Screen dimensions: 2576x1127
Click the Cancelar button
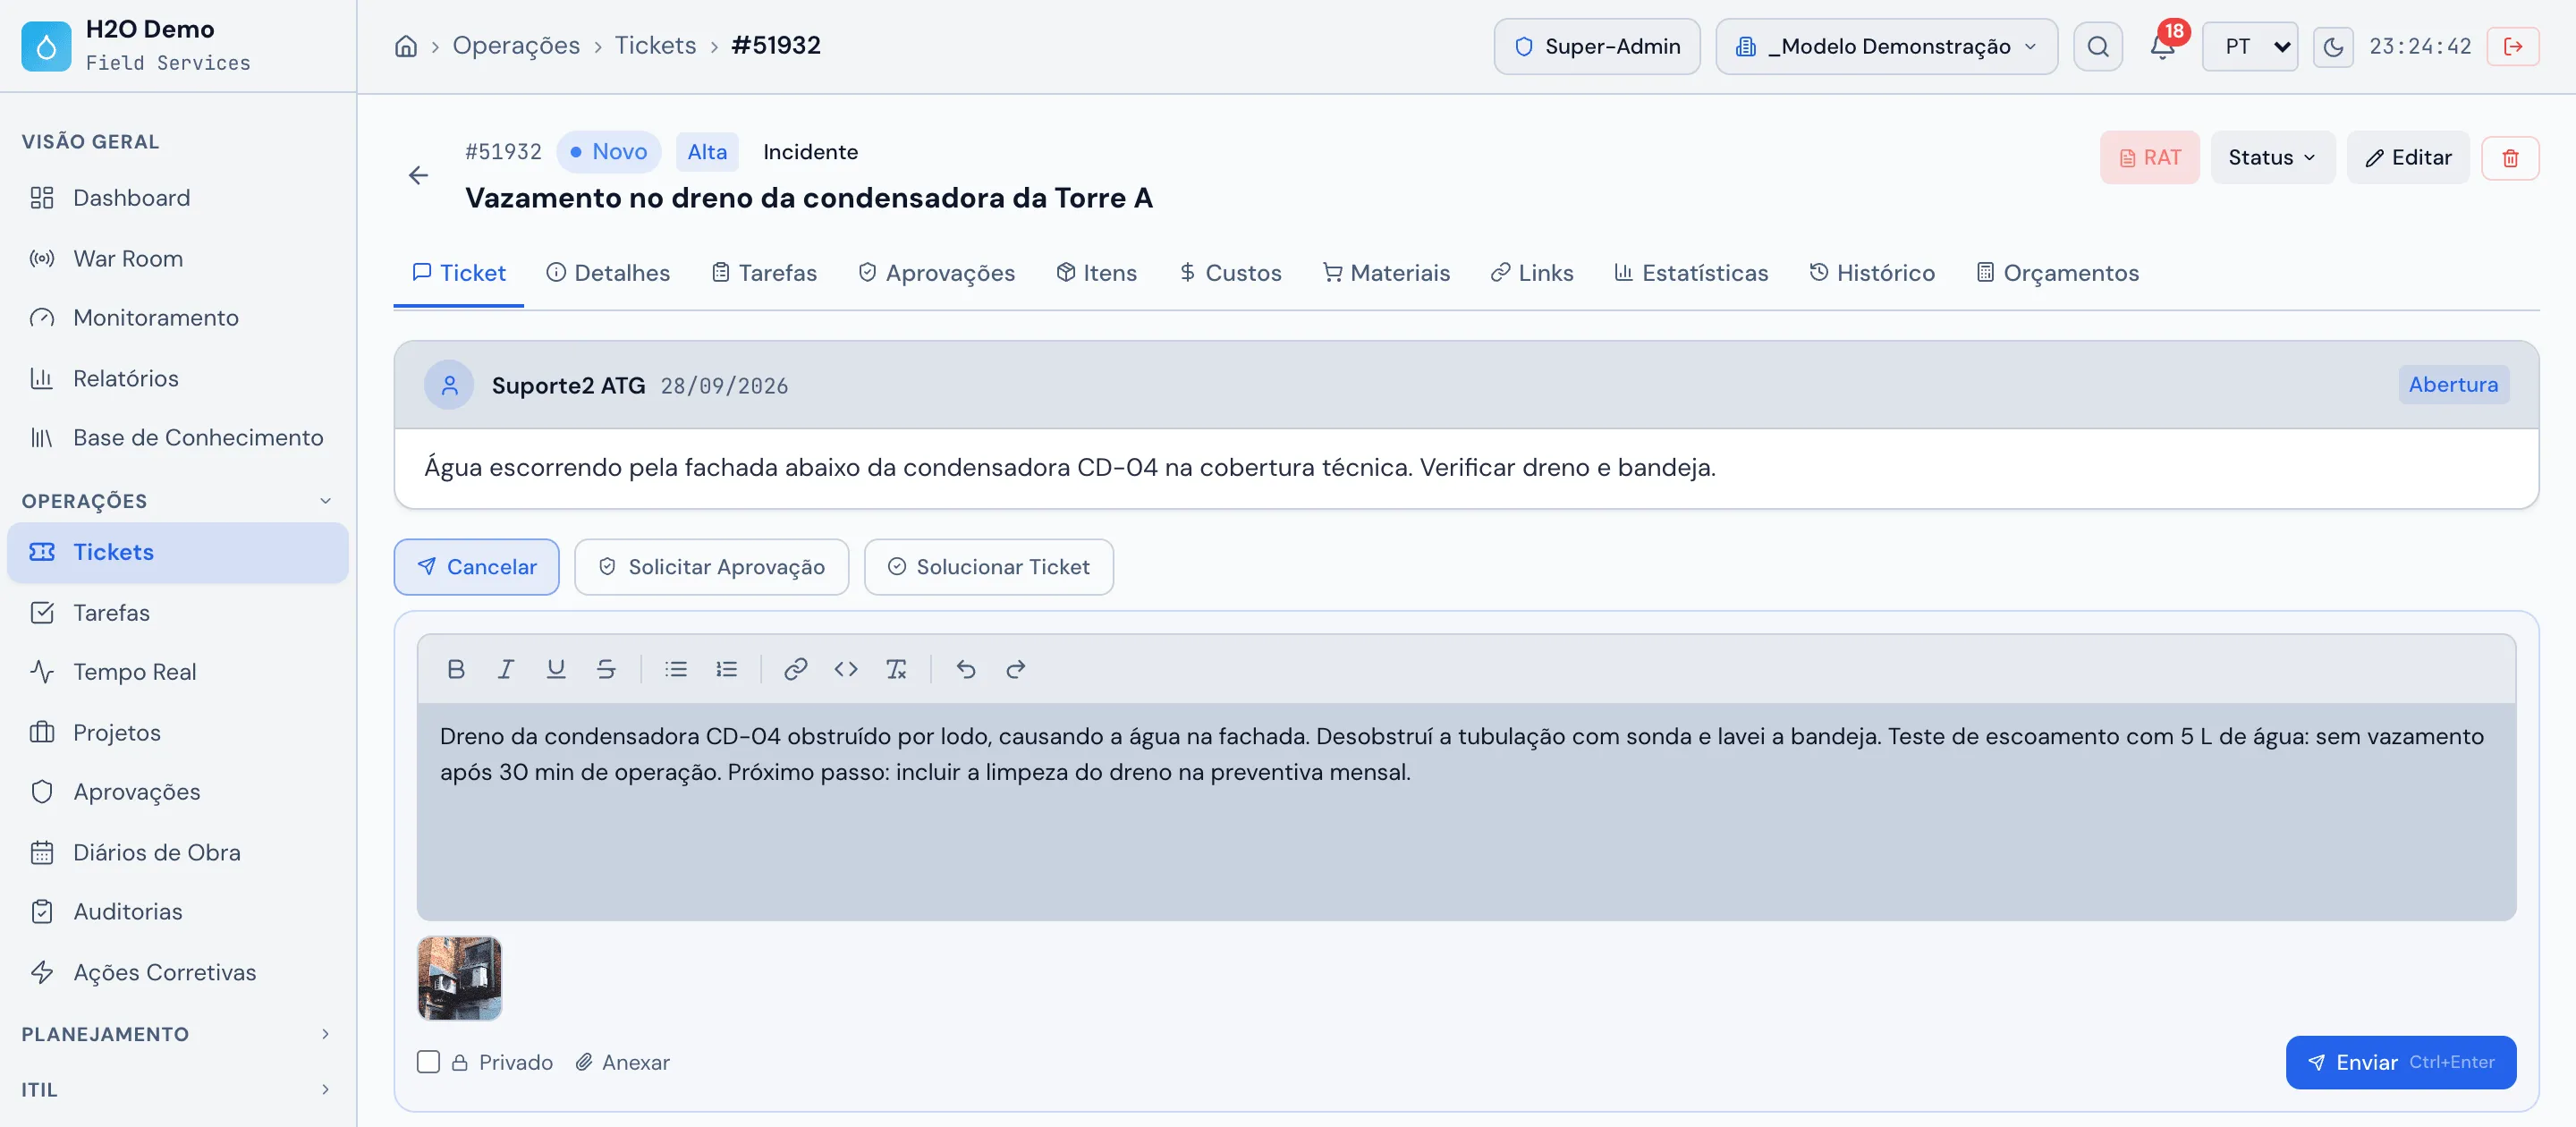click(476, 567)
